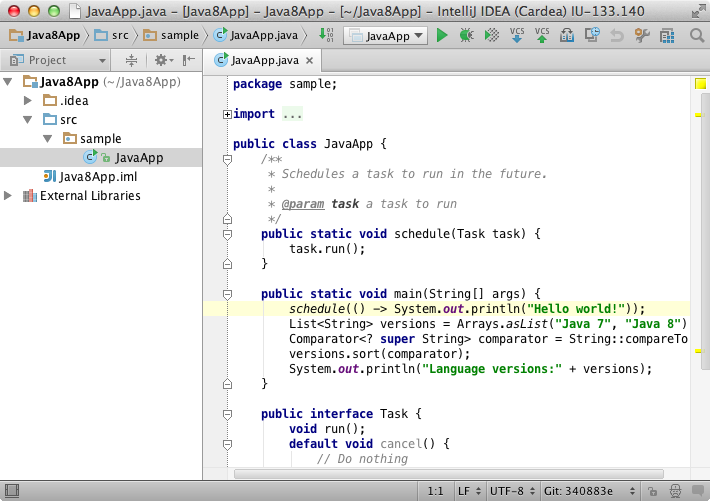Click the VCS commit changes icon
The height and width of the screenshot is (501, 710).
(x=542, y=36)
